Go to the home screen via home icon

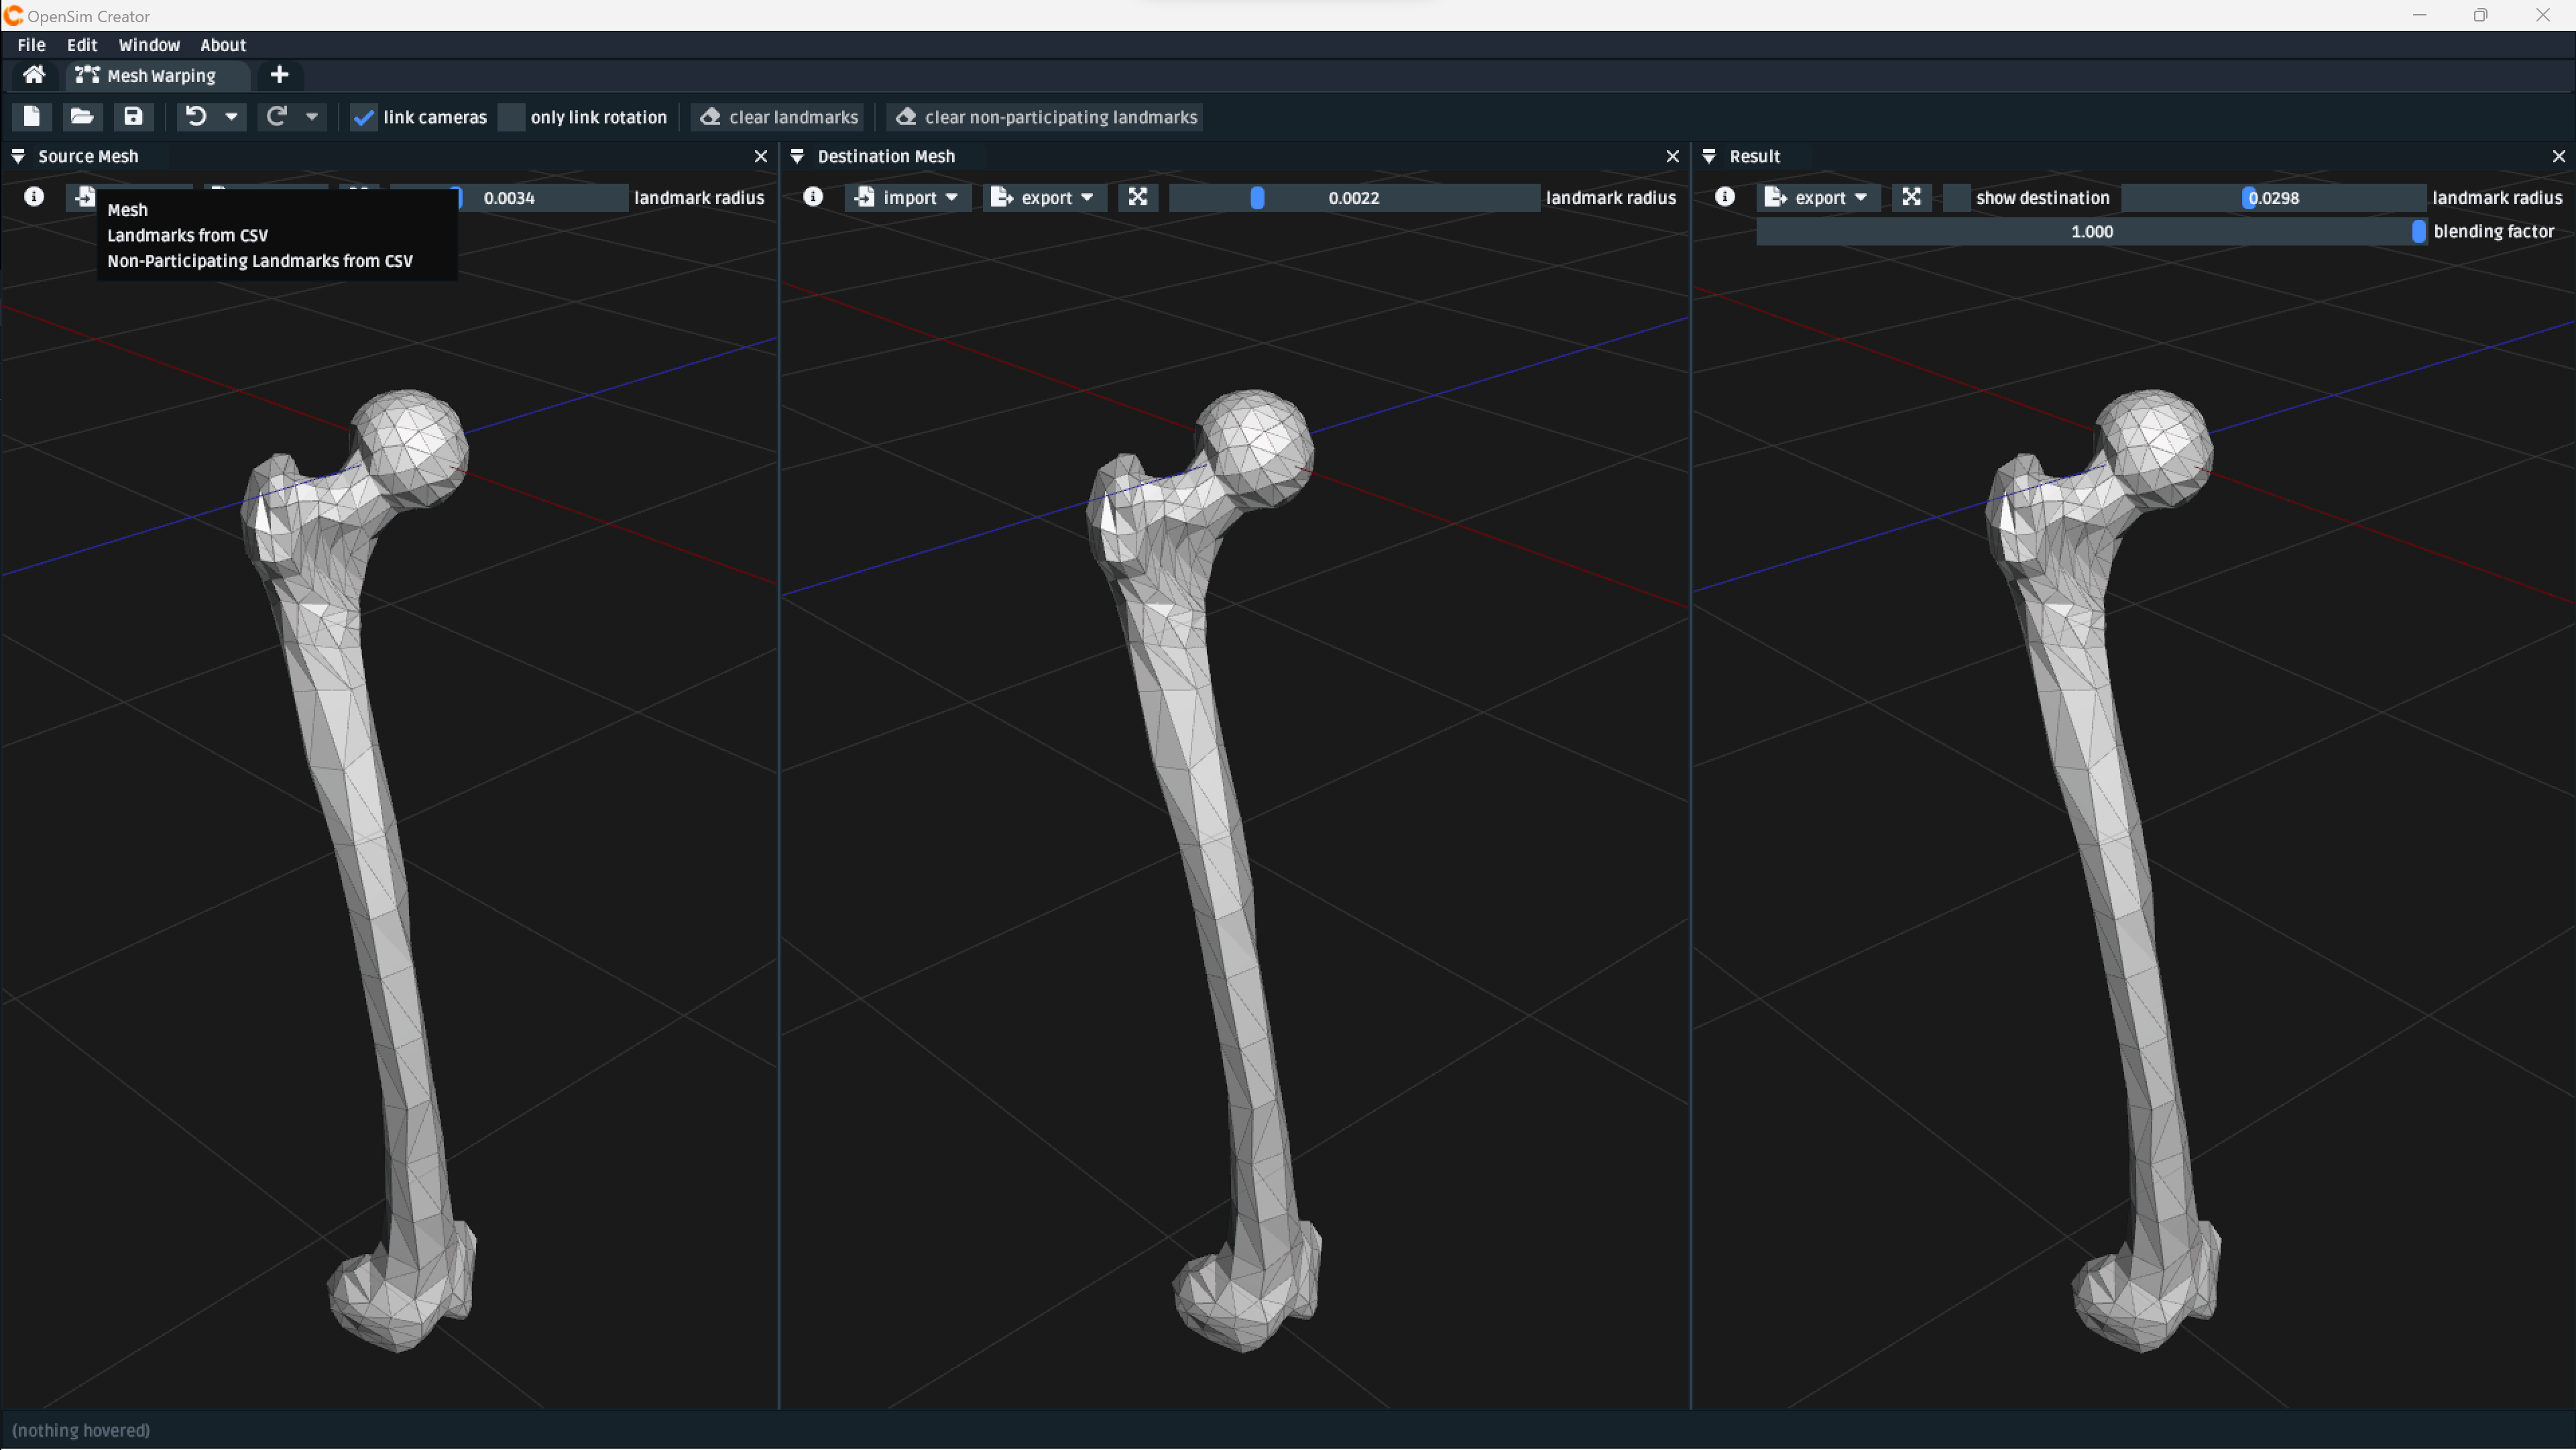click(x=33, y=74)
